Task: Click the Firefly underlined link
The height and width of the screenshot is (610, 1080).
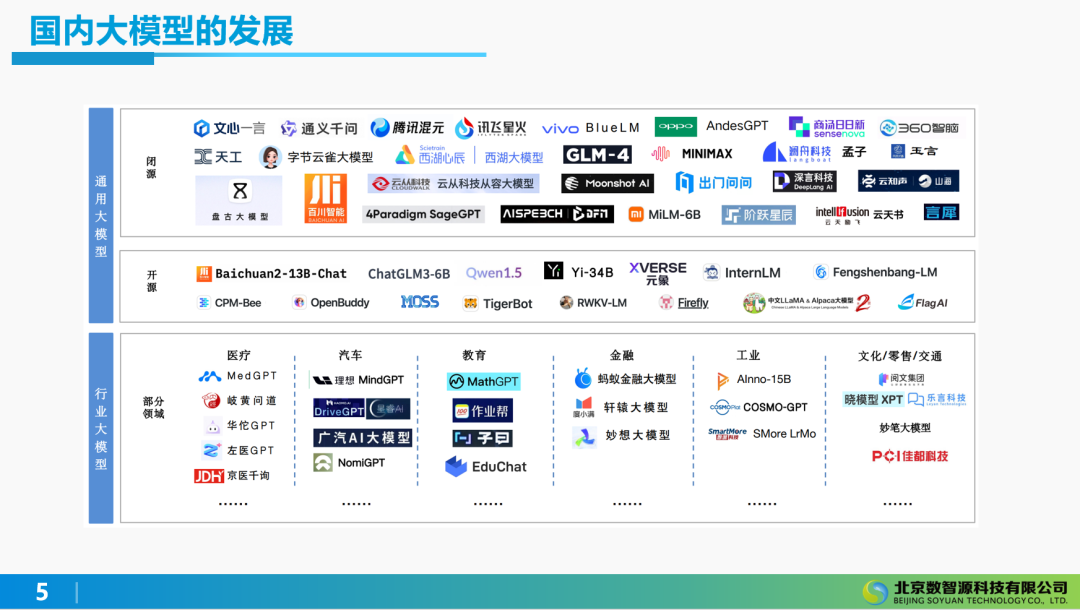Action: click(x=693, y=303)
